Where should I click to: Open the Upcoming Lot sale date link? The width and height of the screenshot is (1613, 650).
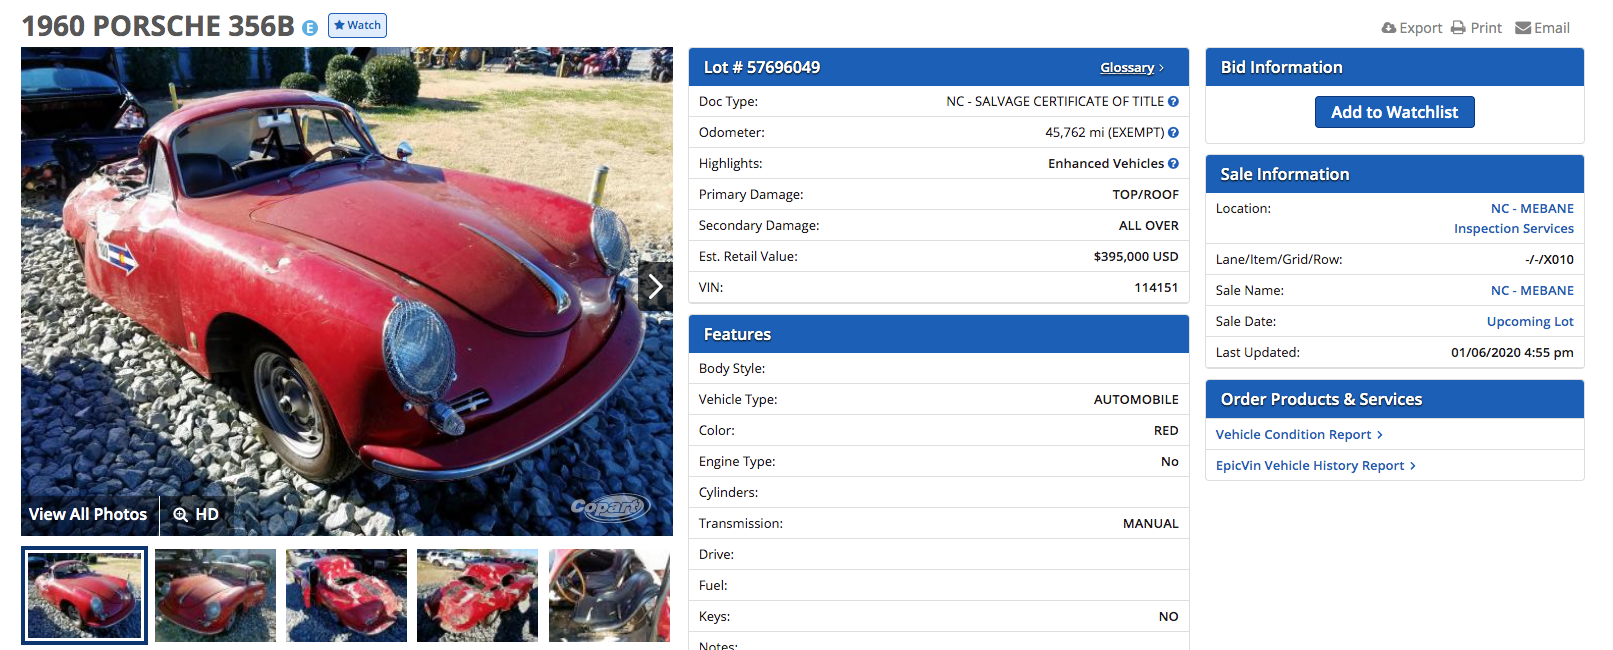pos(1530,321)
